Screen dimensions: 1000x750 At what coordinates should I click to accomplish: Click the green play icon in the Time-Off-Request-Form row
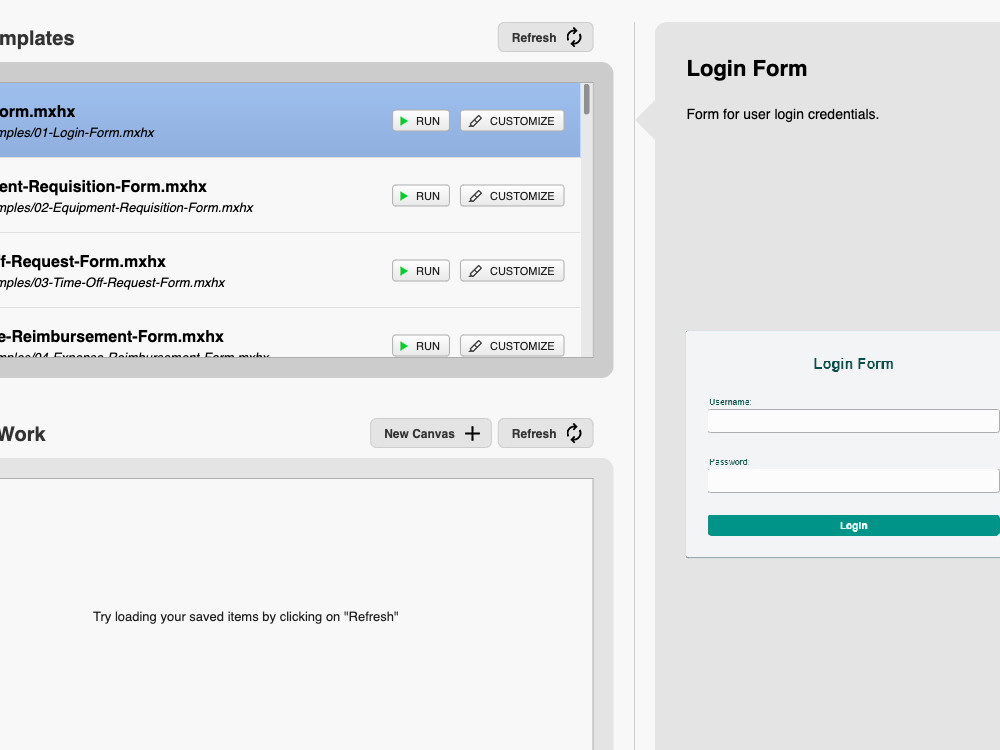pos(404,271)
